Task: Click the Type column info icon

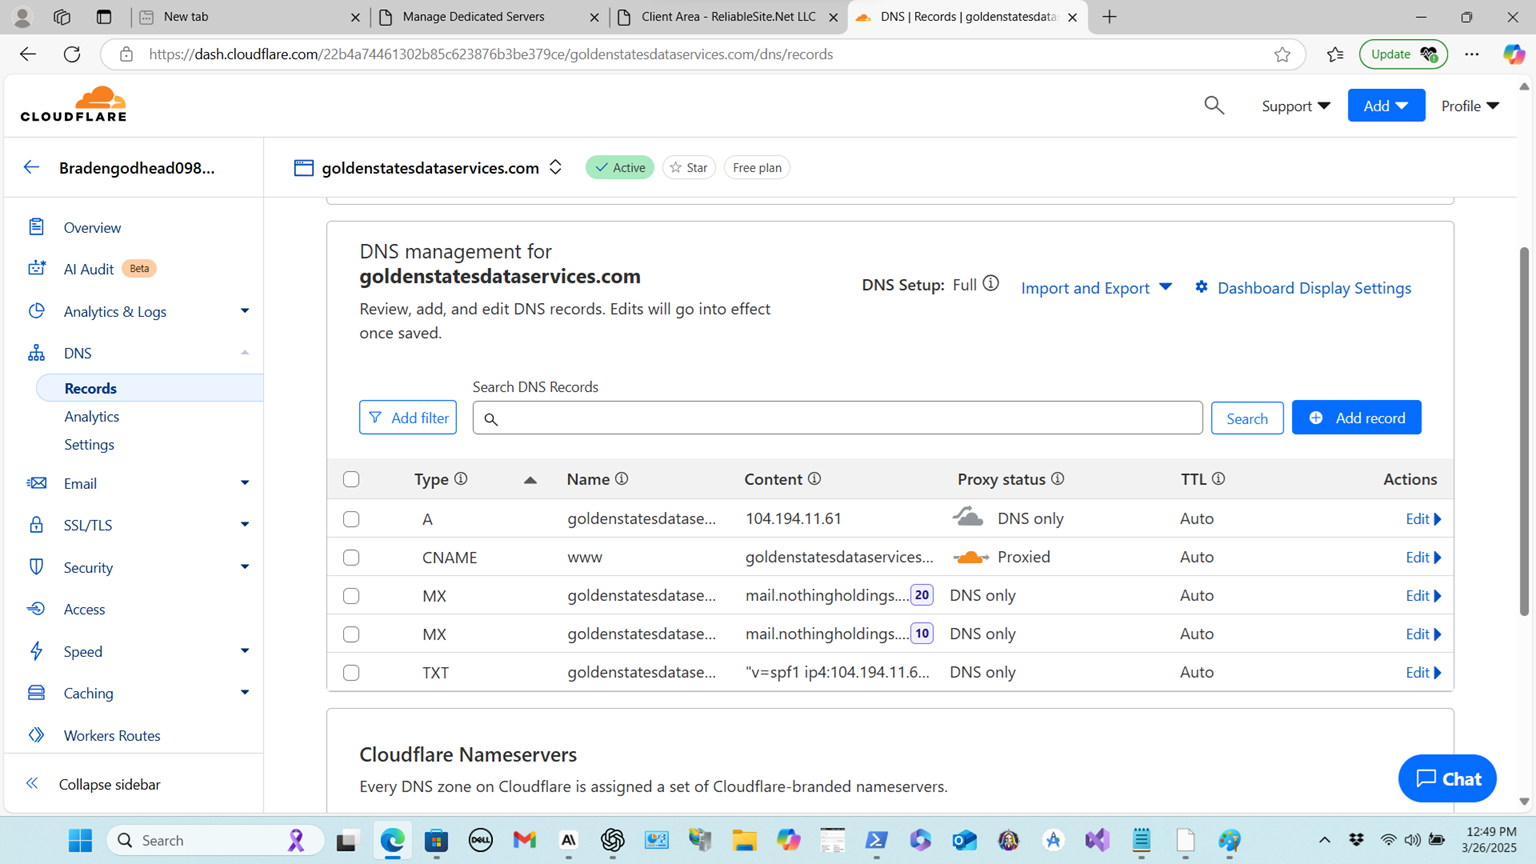Action: click(x=461, y=479)
